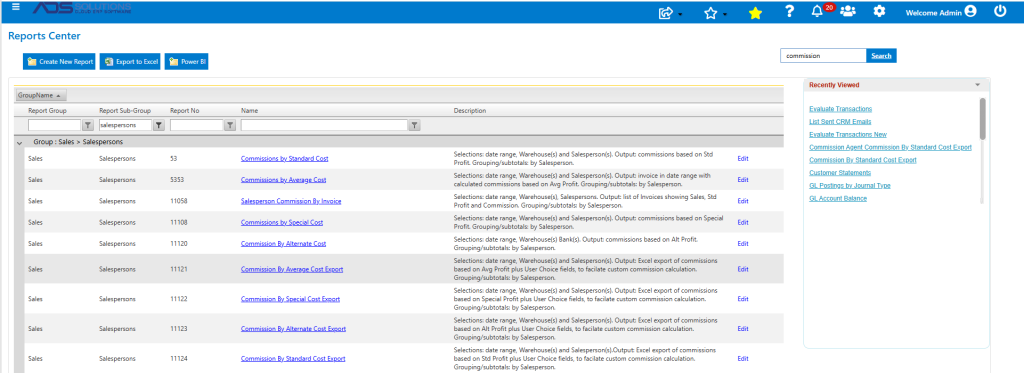Click the Report Sub-Group filter box containing salespersons
Viewport: 1024px width, 373px height.
pyautogui.click(x=125, y=125)
